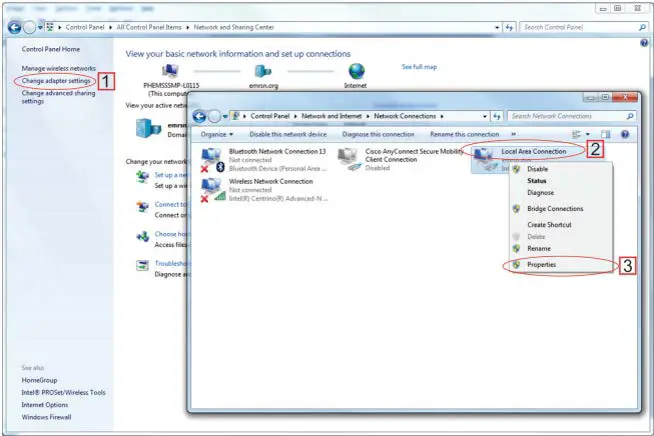Expand arrow after Control Panel breadcrumb in back window
This screenshot has height=436, width=654.
[110, 27]
